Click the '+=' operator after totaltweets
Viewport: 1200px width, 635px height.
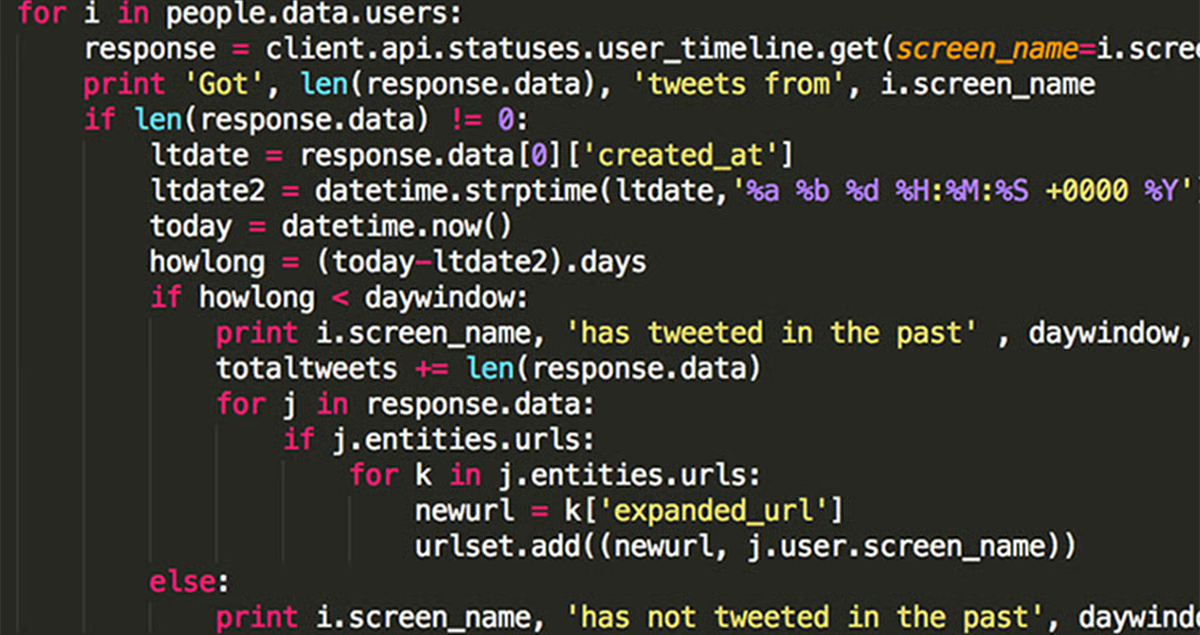431,369
